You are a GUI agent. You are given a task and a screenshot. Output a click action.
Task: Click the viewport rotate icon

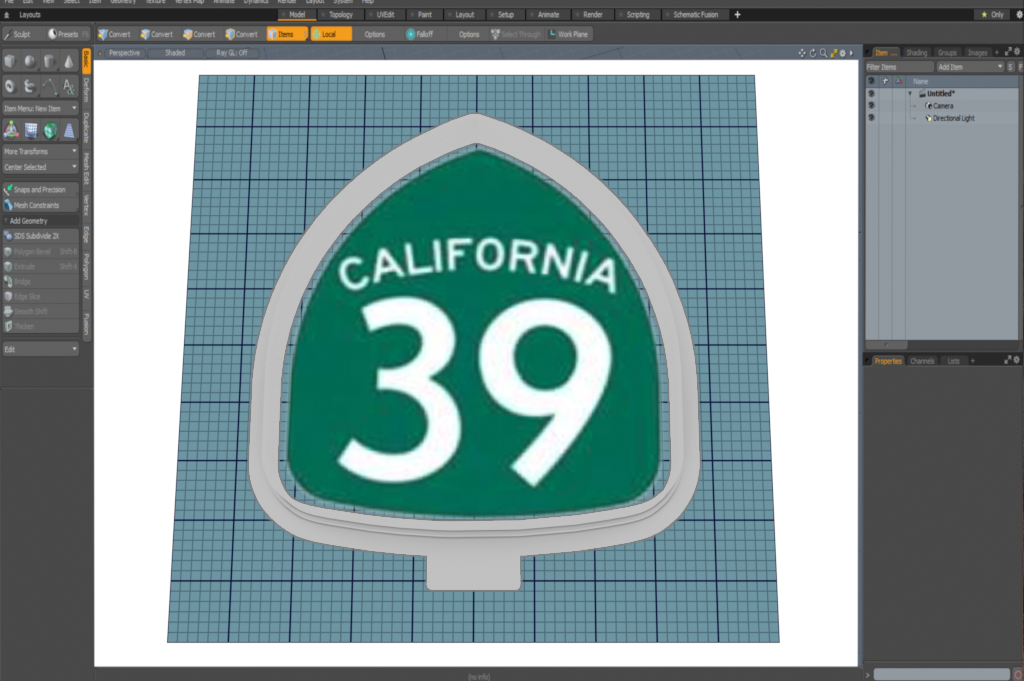tap(812, 53)
